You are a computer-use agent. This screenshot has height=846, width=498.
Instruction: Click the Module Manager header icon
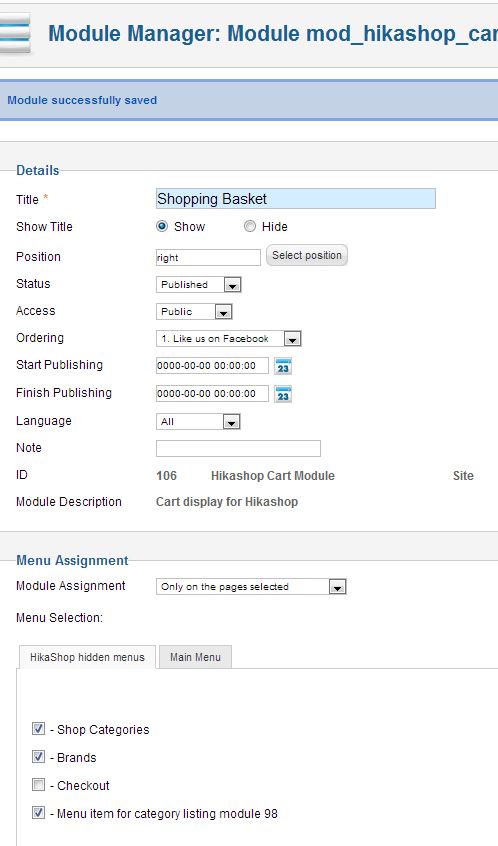click(x=15, y=33)
